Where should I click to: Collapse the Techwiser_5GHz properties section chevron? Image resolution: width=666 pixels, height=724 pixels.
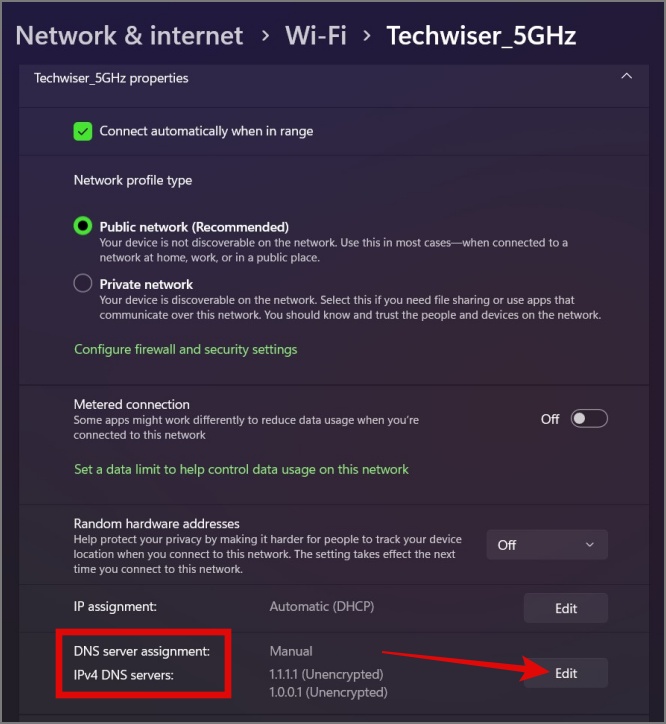pyautogui.click(x=626, y=76)
